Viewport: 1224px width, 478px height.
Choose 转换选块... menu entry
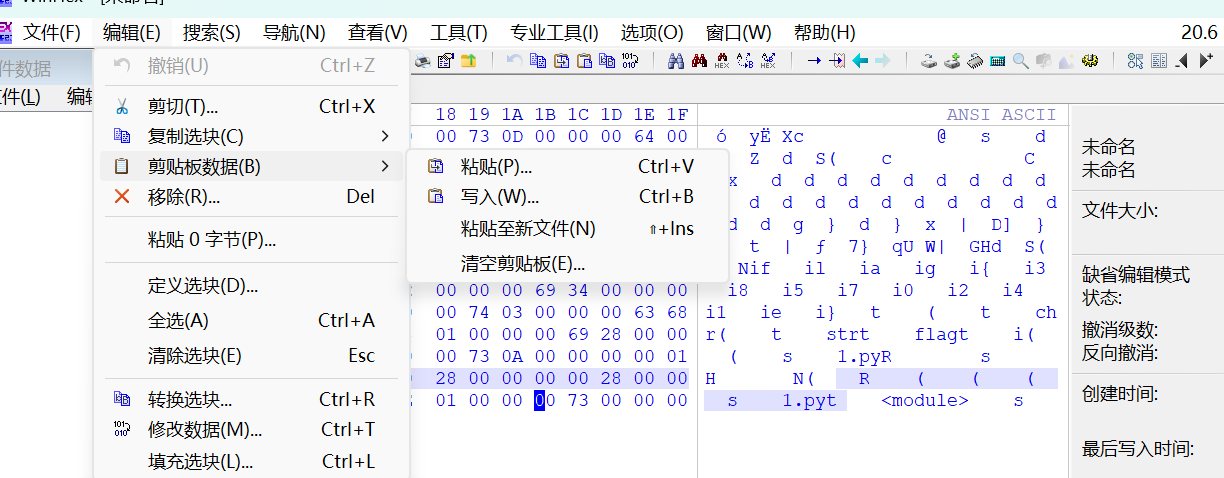click(x=251, y=400)
